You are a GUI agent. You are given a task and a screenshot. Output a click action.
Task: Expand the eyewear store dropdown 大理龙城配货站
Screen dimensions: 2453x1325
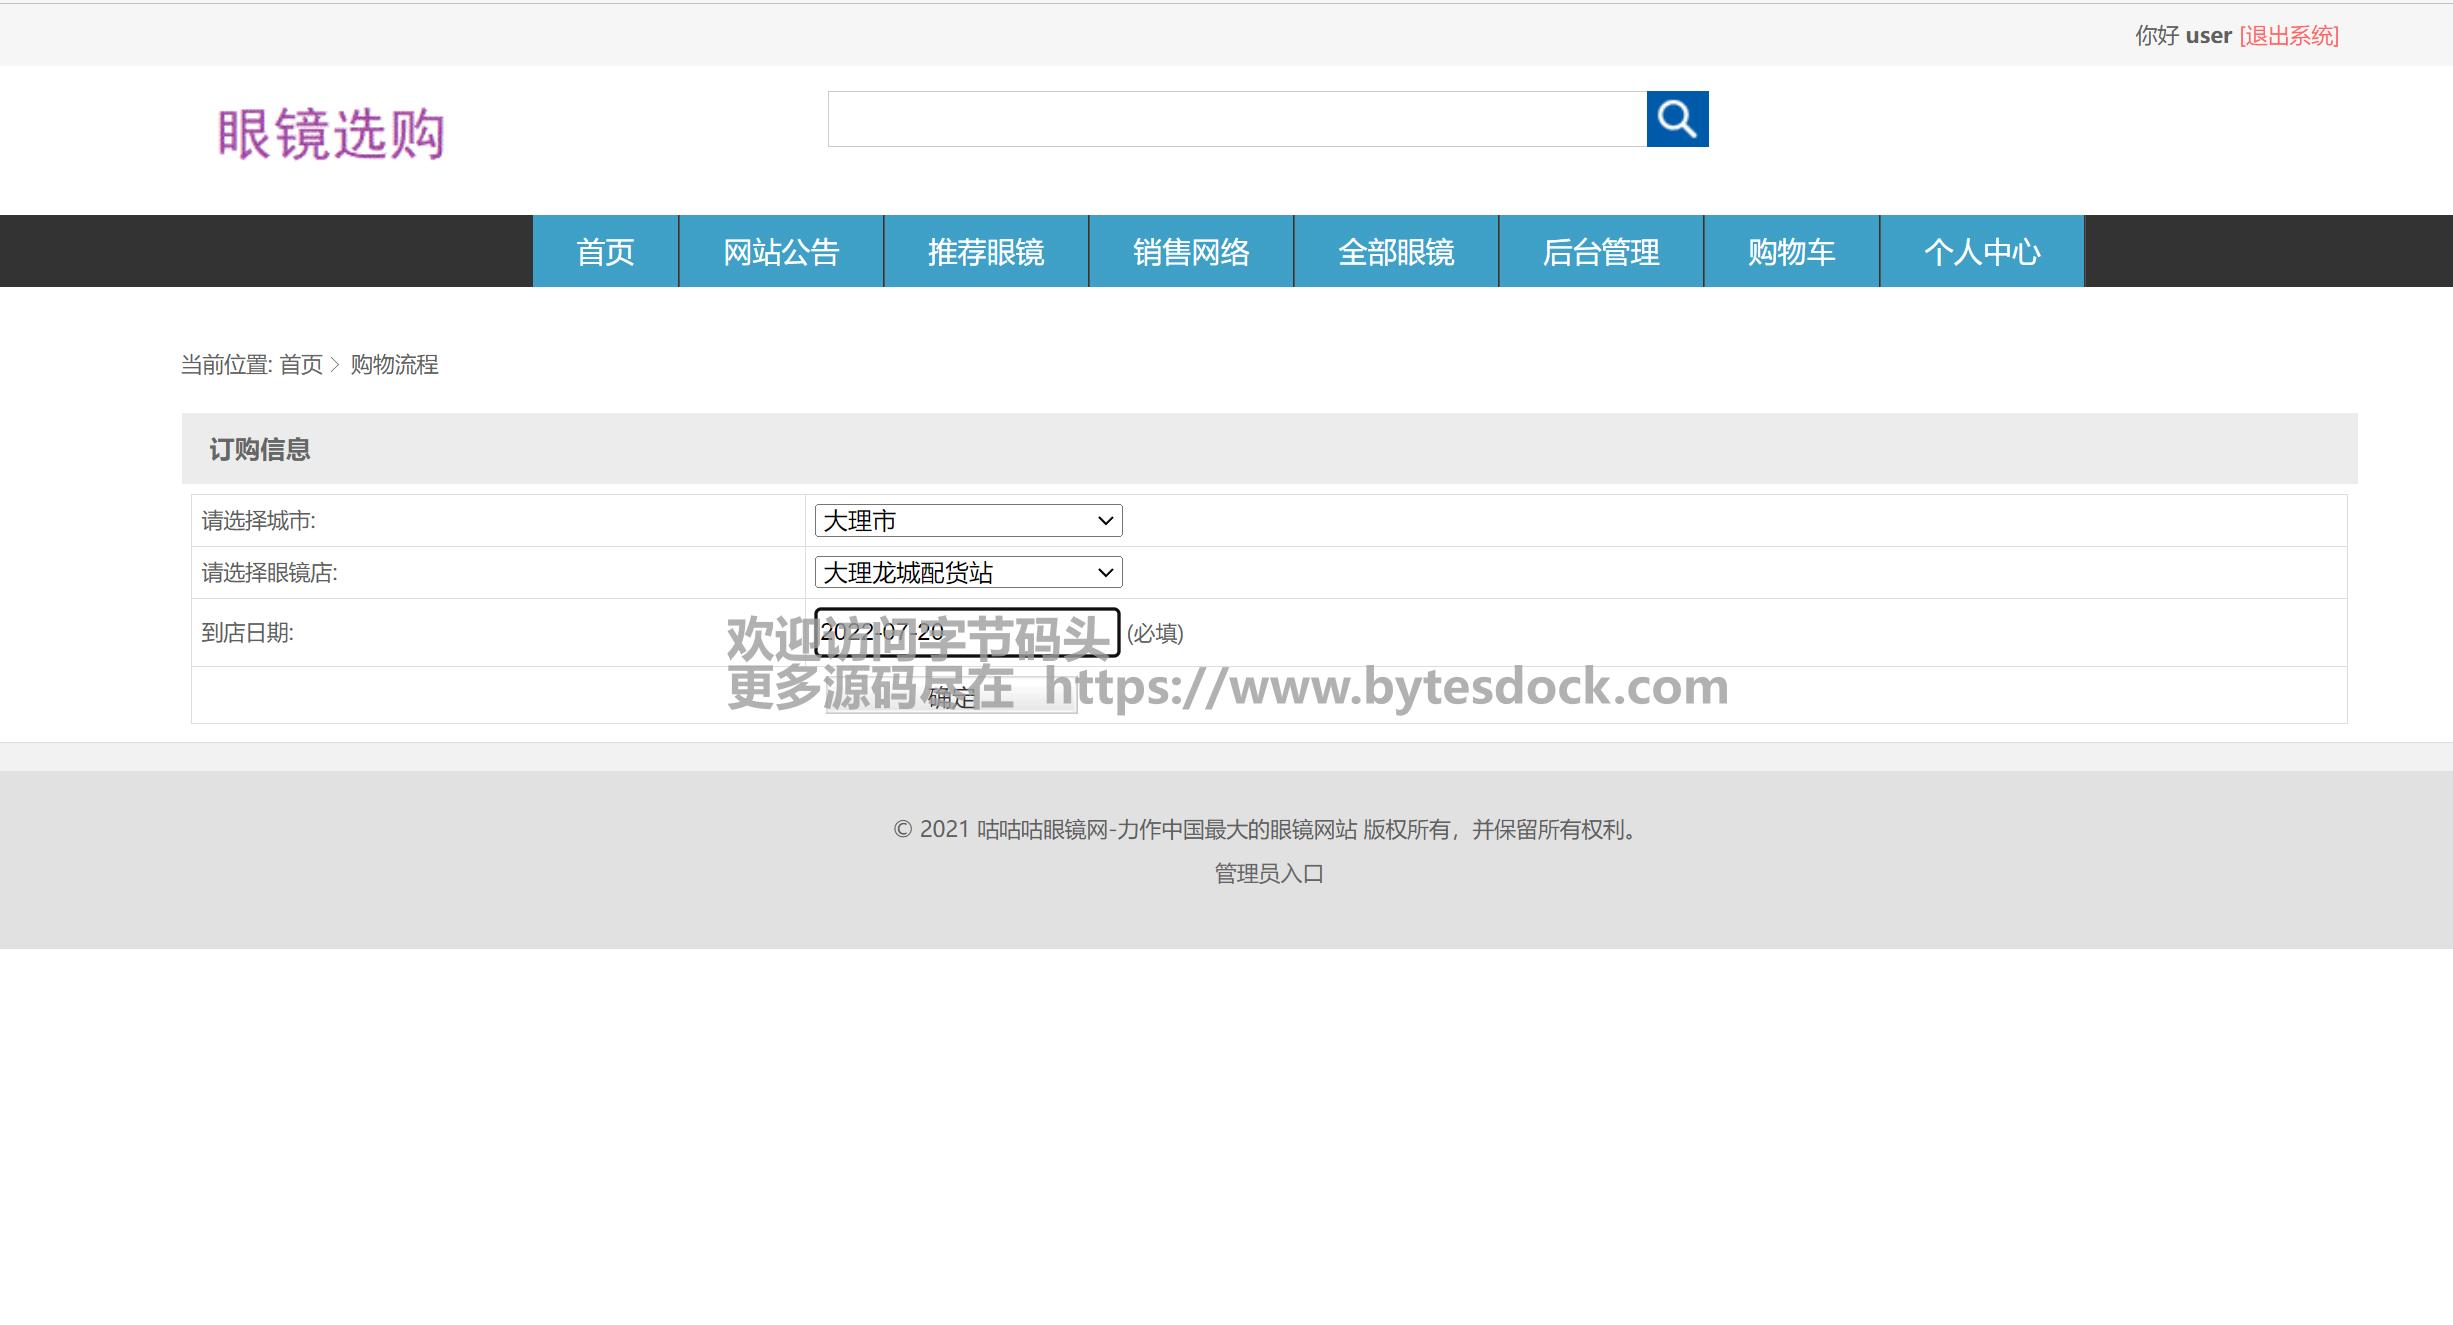[967, 572]
